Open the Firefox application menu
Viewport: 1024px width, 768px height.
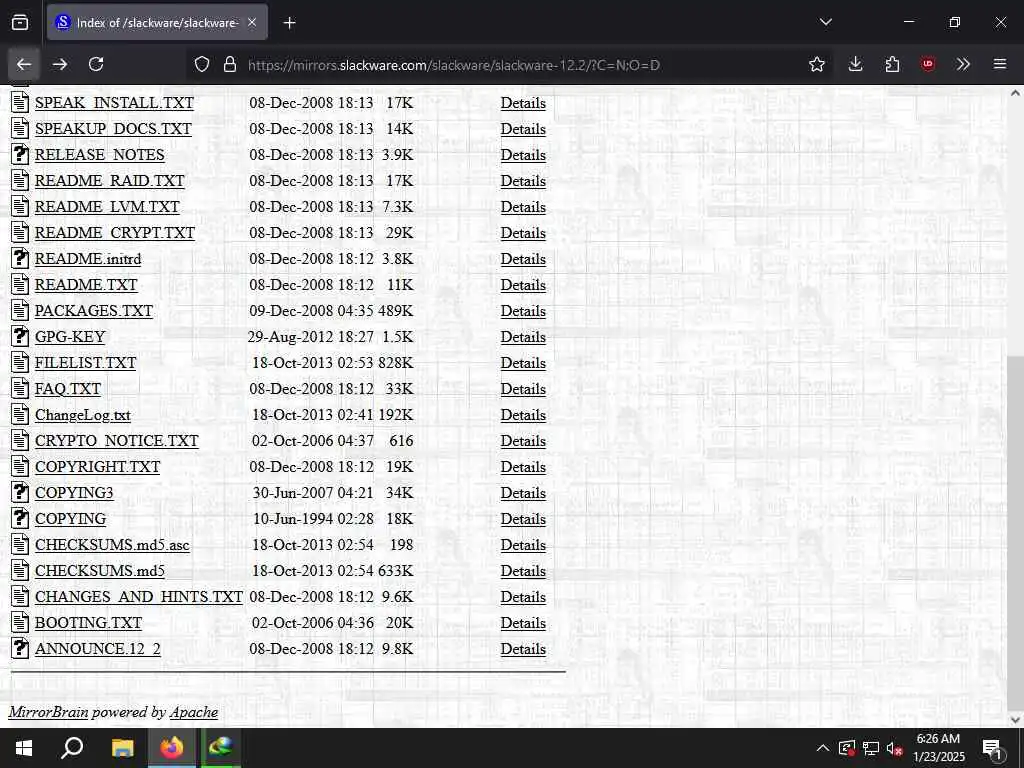[x=1000, y=64]
